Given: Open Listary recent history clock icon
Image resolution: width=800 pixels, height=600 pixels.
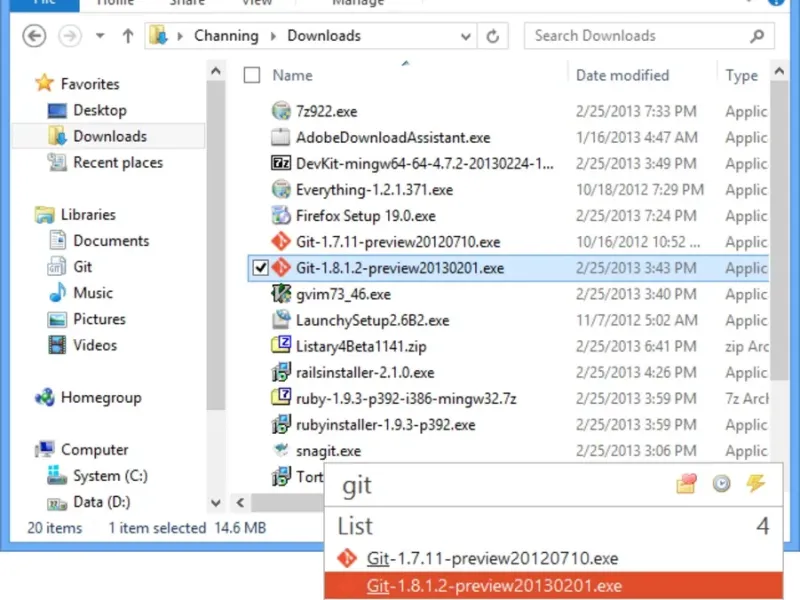Looking at the screenshot, I should (721, 484).
